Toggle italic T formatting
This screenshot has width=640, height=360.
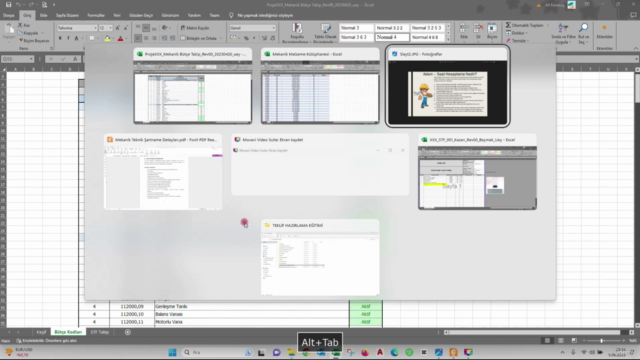(68, 38)
